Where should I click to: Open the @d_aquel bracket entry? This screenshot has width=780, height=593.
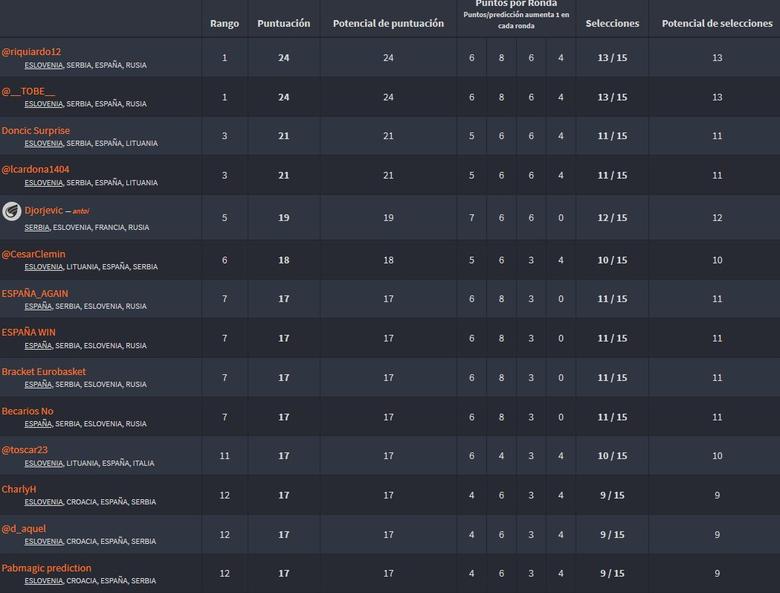coord(24,528)
